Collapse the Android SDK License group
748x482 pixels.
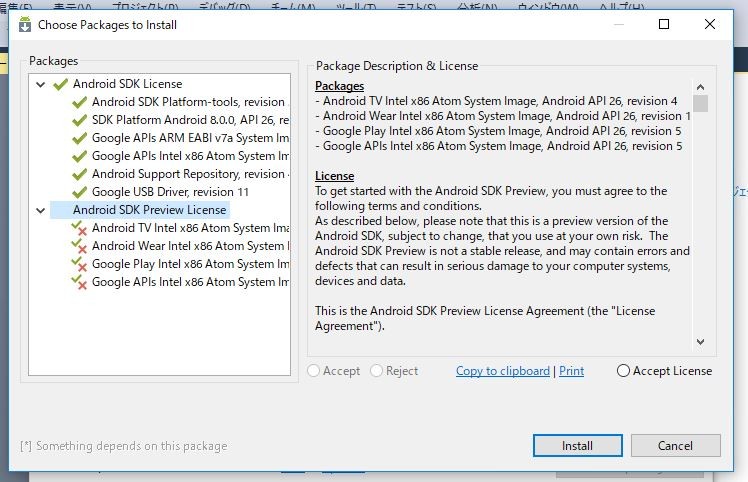(x=41, y=84)
